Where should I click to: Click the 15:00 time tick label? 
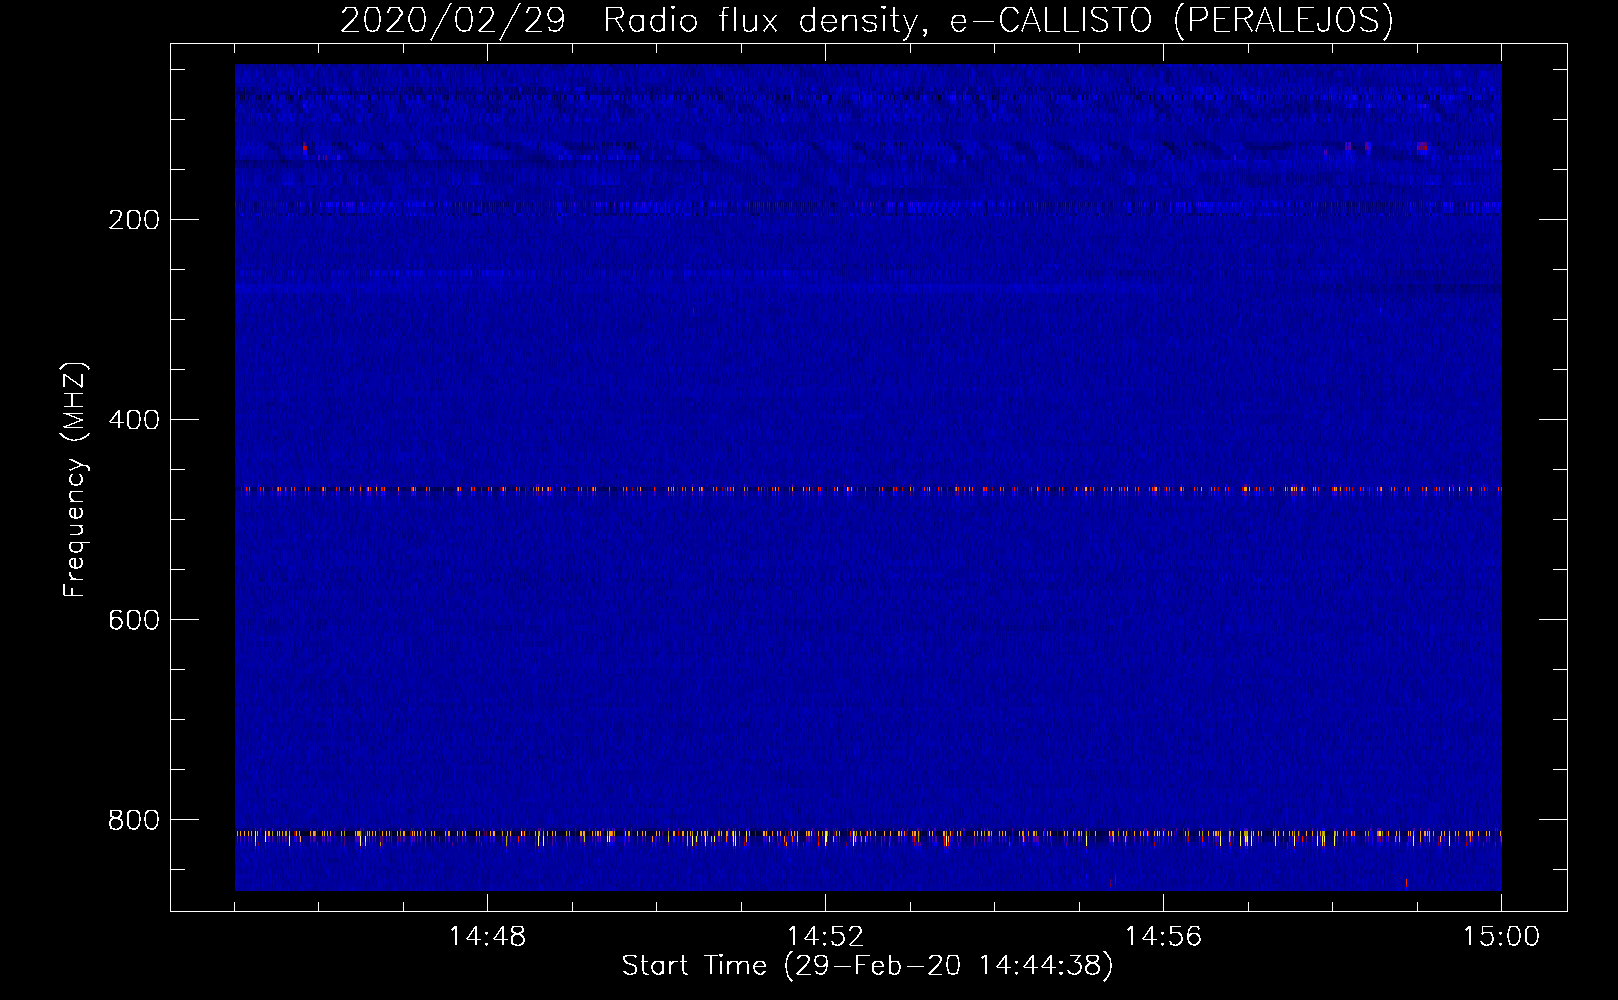[1501, 937]
